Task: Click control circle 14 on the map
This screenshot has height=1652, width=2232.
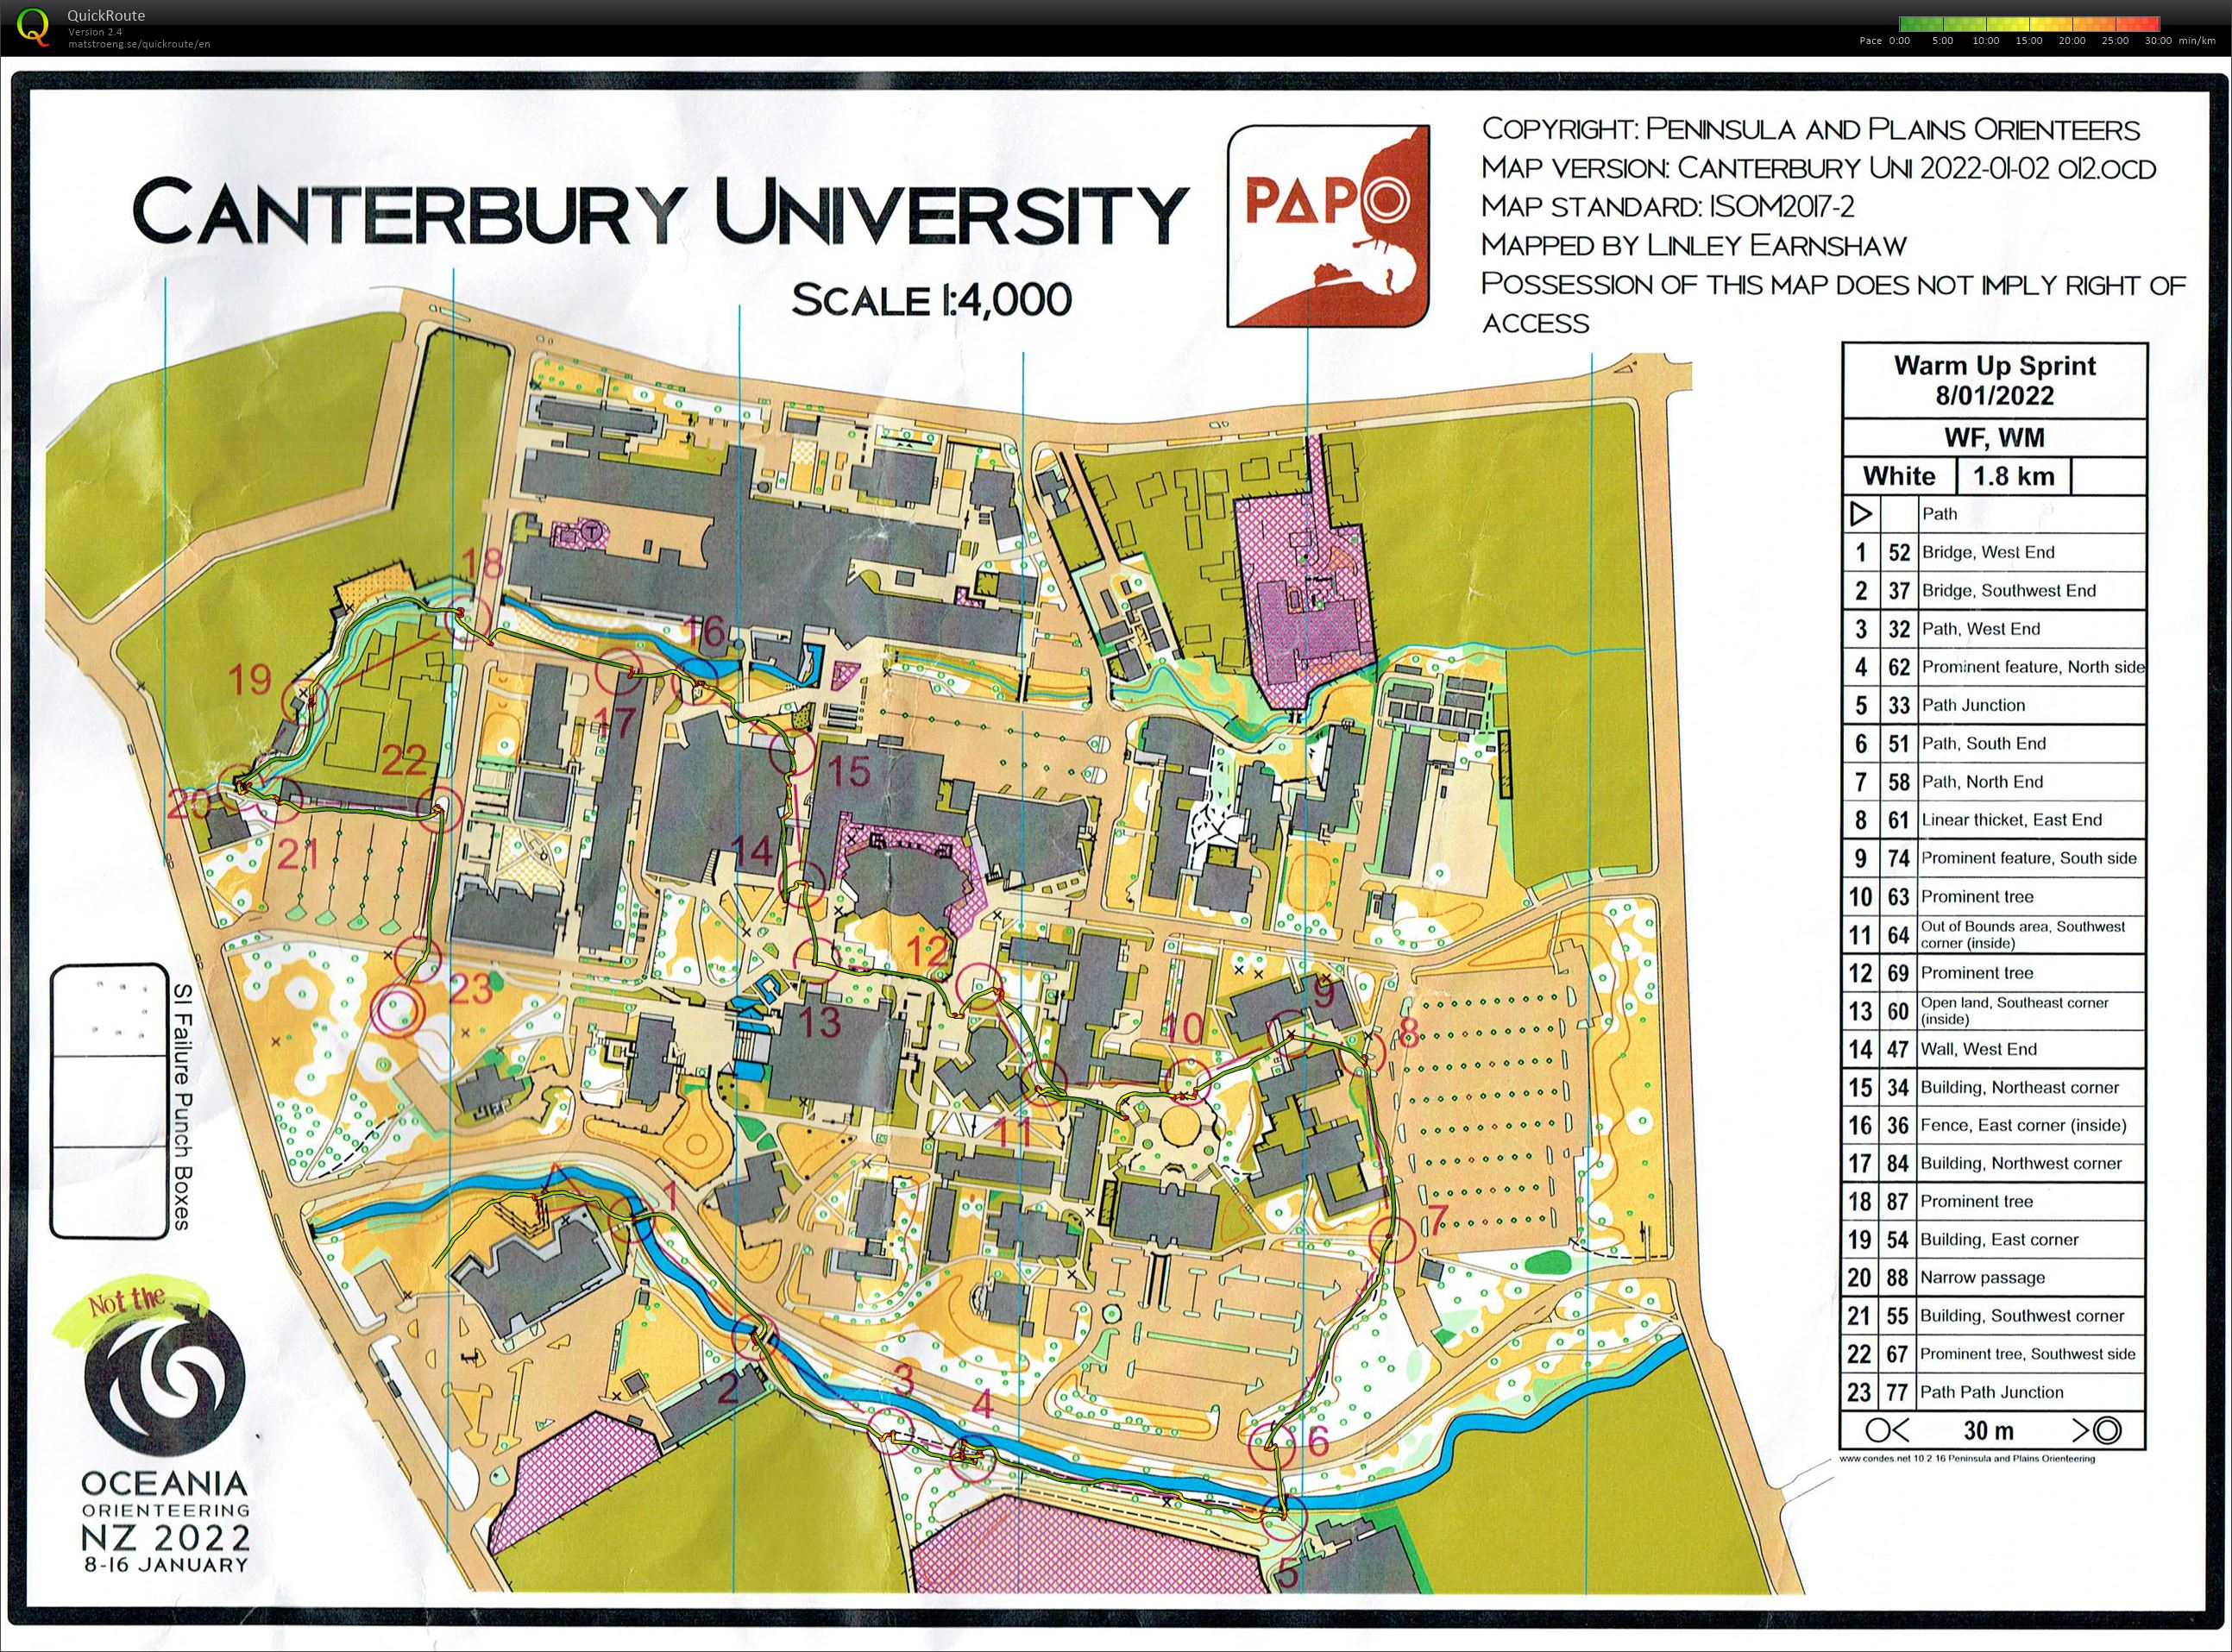Action: pos(801,884)
